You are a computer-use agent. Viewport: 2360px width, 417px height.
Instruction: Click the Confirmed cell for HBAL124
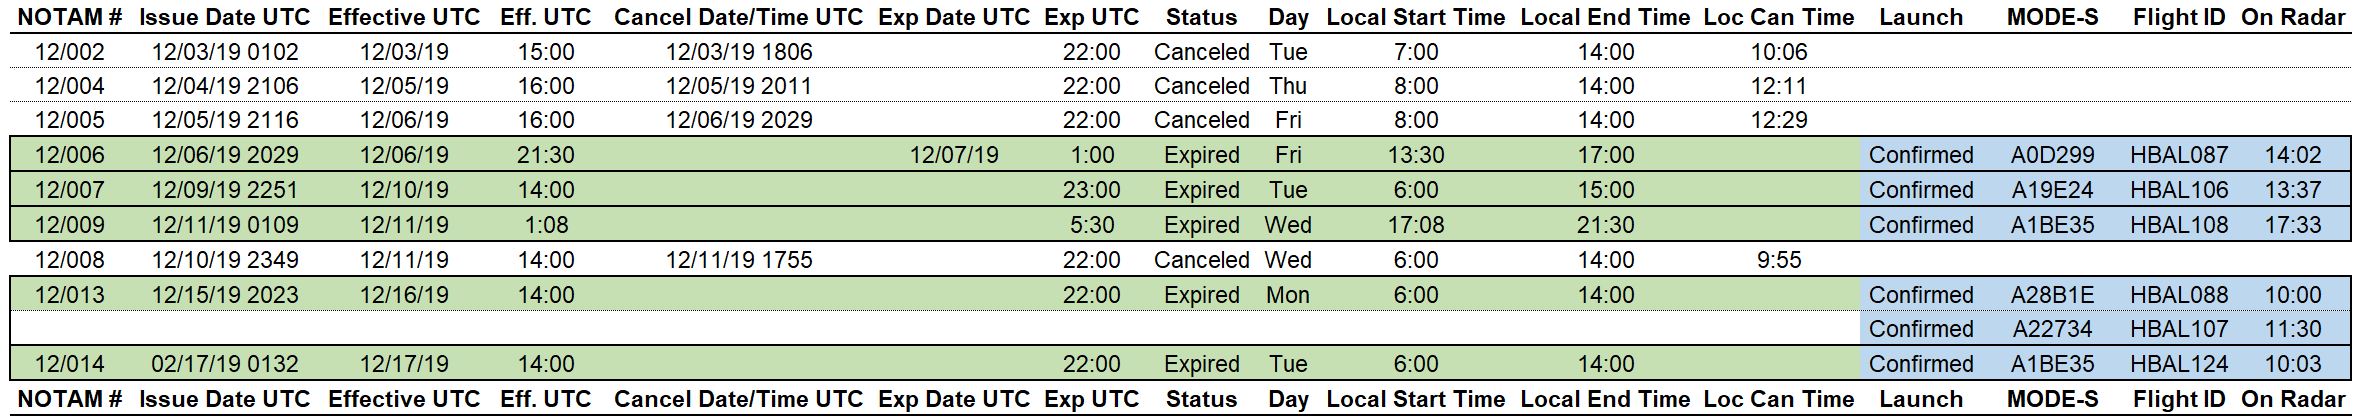click(1921, 364)
